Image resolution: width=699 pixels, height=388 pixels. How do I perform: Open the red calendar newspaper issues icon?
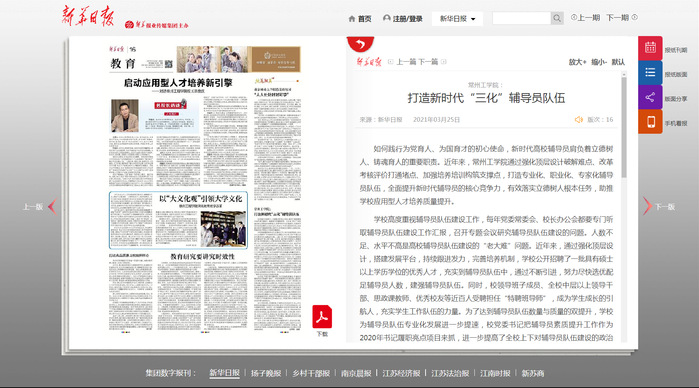pos(650,48)
